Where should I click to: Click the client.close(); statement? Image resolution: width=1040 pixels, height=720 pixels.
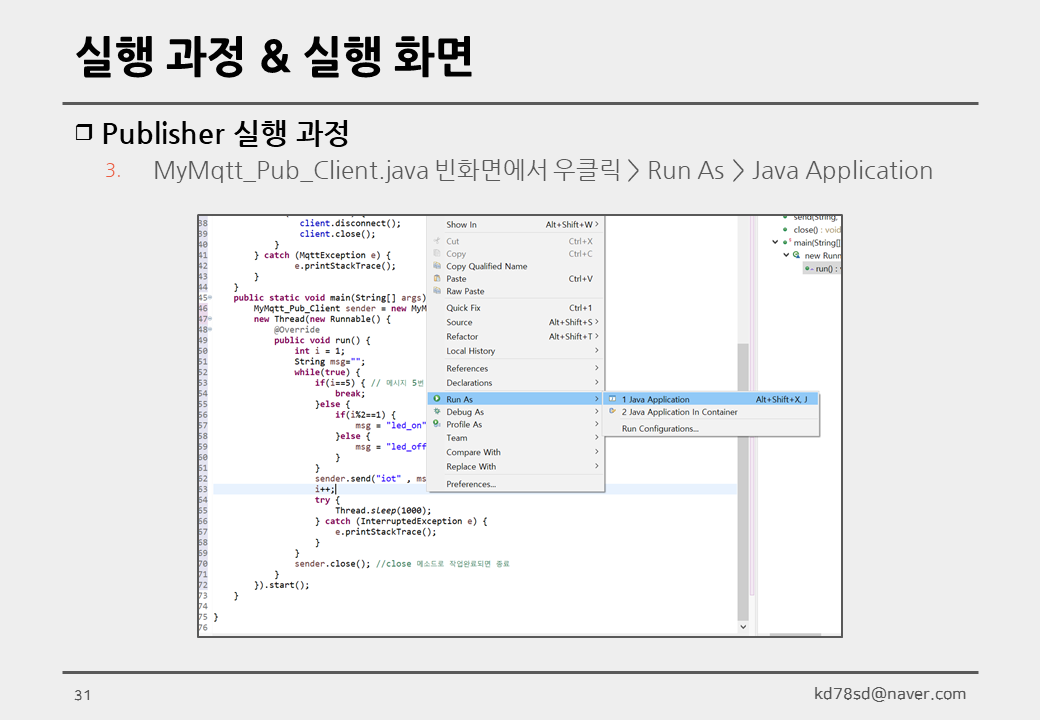[337, 234]
